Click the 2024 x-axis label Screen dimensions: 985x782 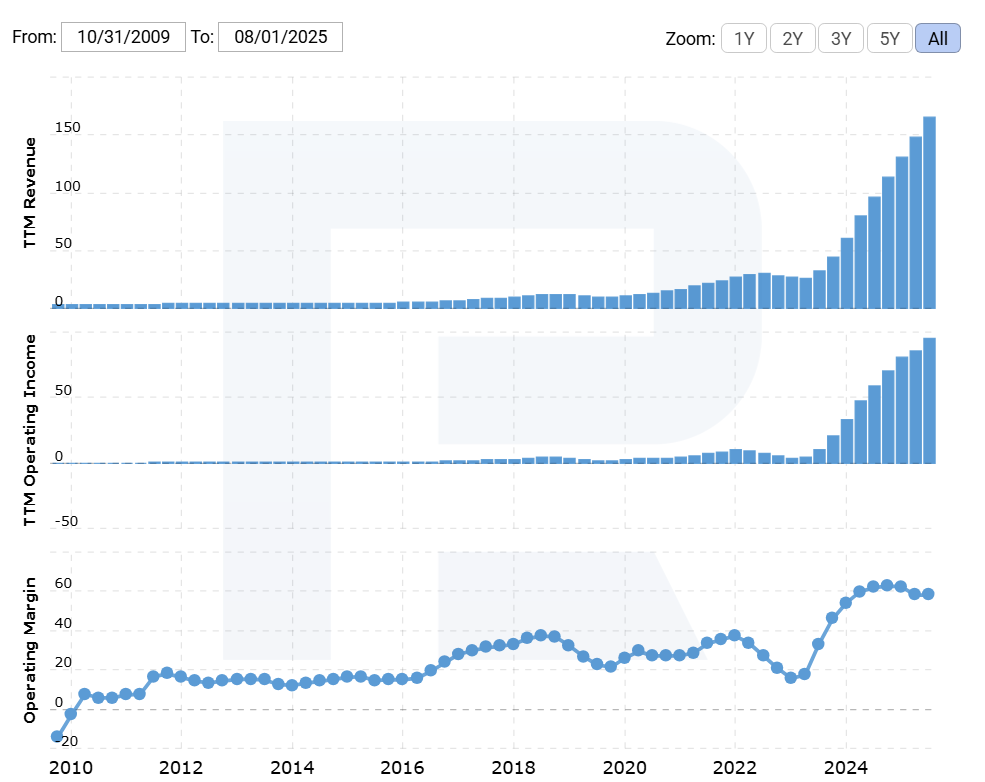(x=846, y=768)
